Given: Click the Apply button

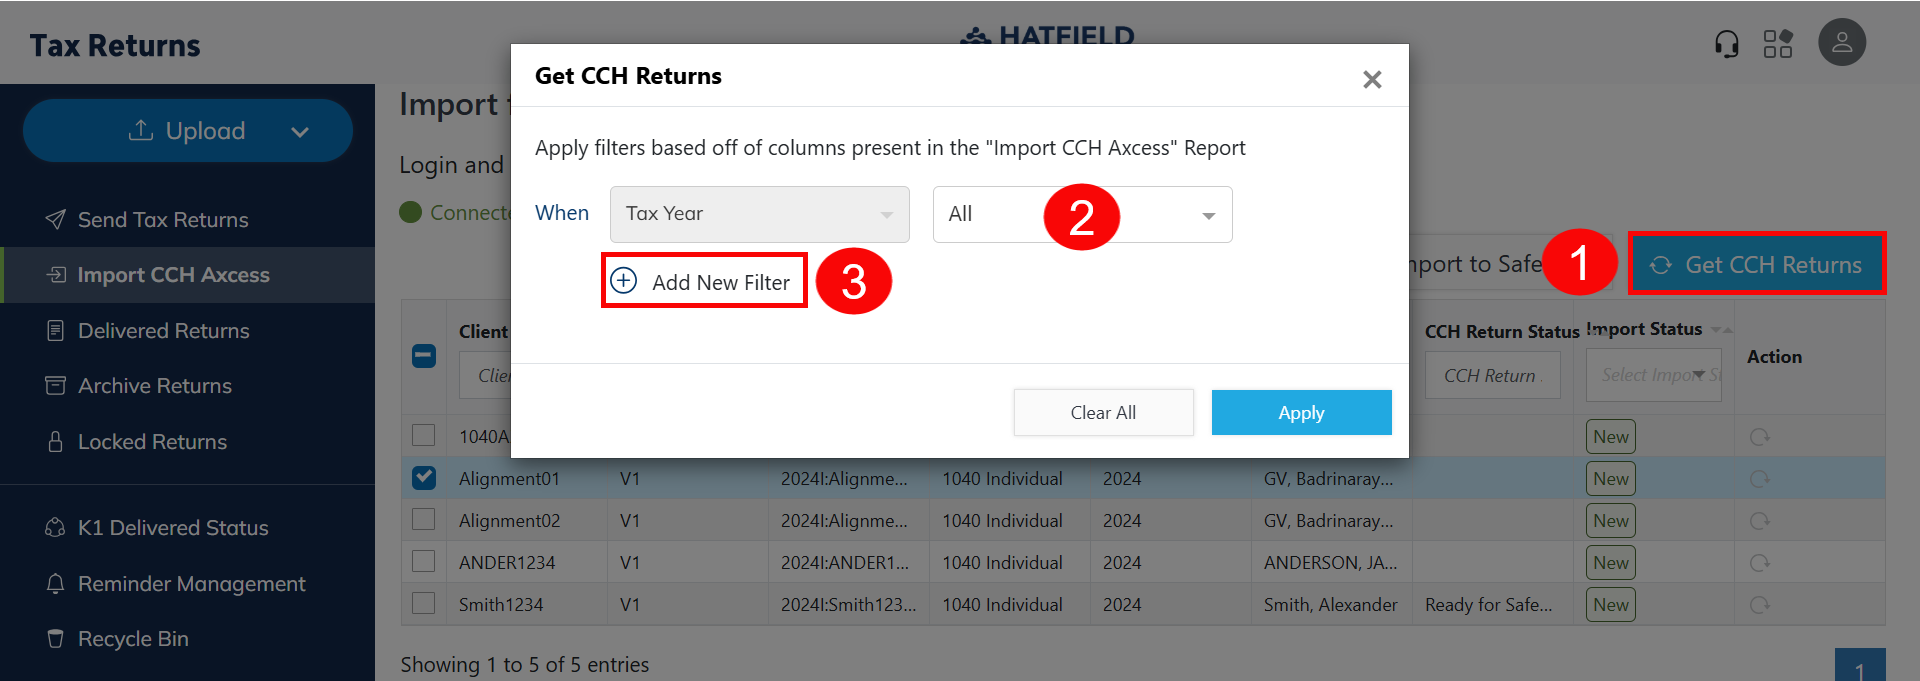Looking at the screenshot, I should 1301,413.
